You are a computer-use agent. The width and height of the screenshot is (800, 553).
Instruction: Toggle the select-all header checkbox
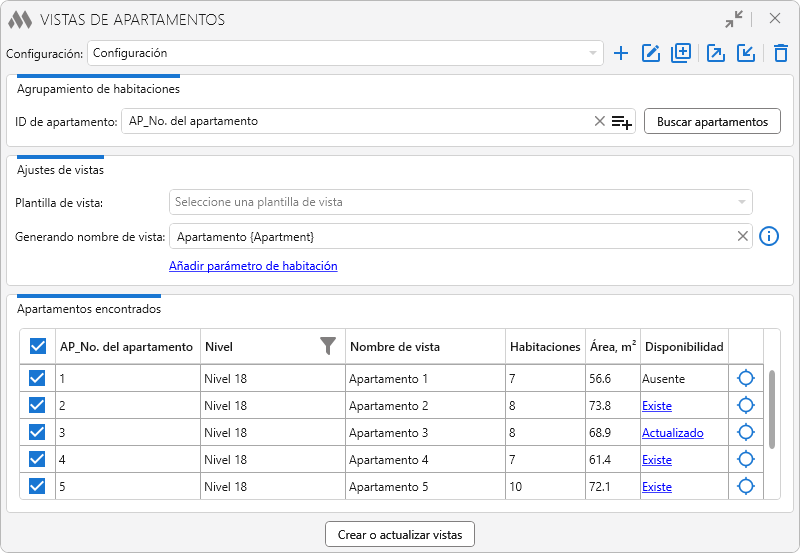click(x=38, y=346)
